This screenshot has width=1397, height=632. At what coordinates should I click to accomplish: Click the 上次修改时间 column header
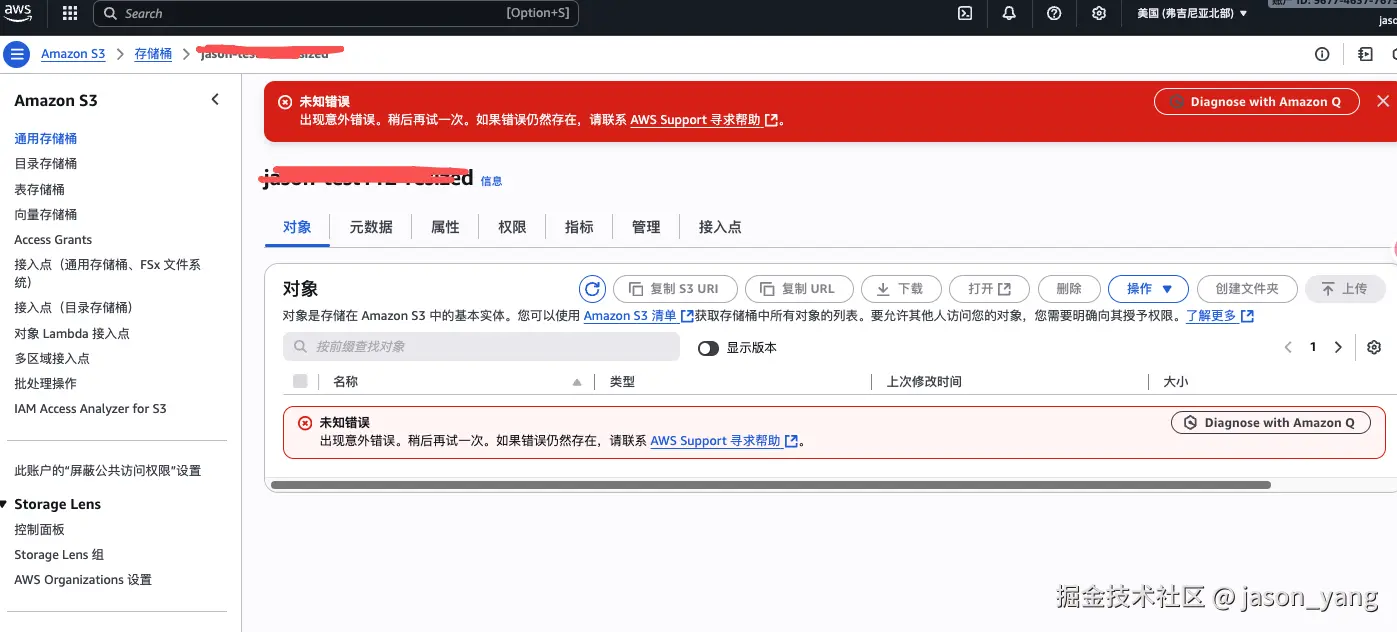pos(924,382)
